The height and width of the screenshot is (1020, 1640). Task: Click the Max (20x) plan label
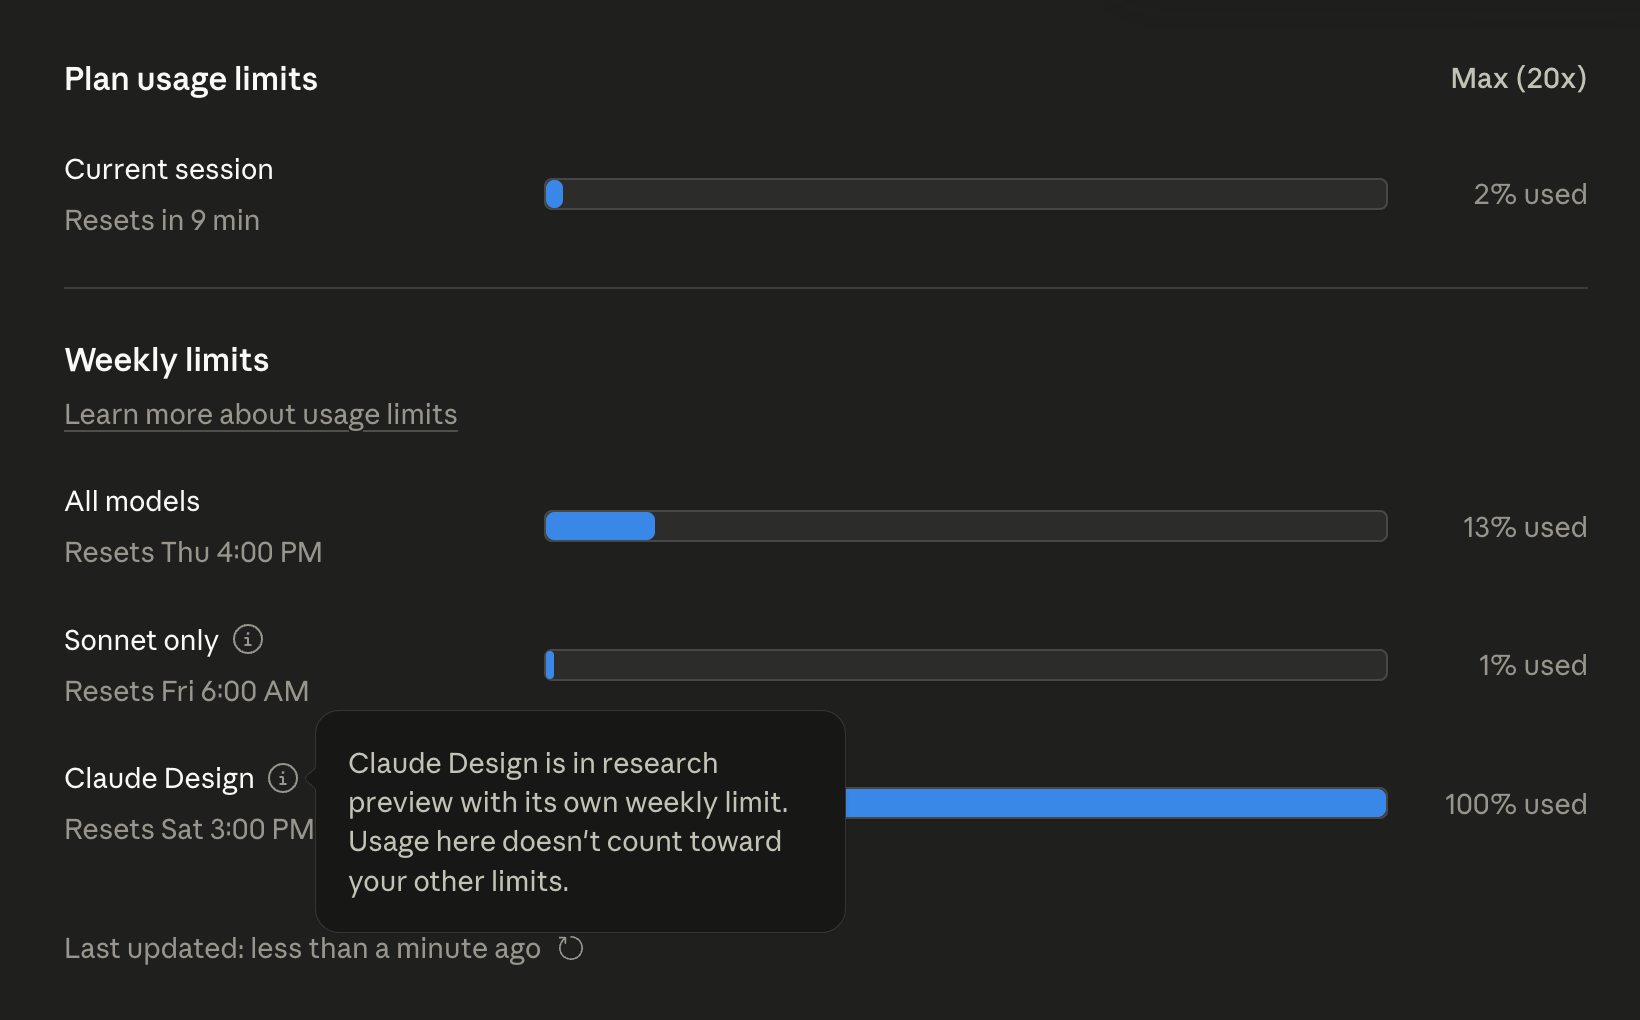(1518, 78)
